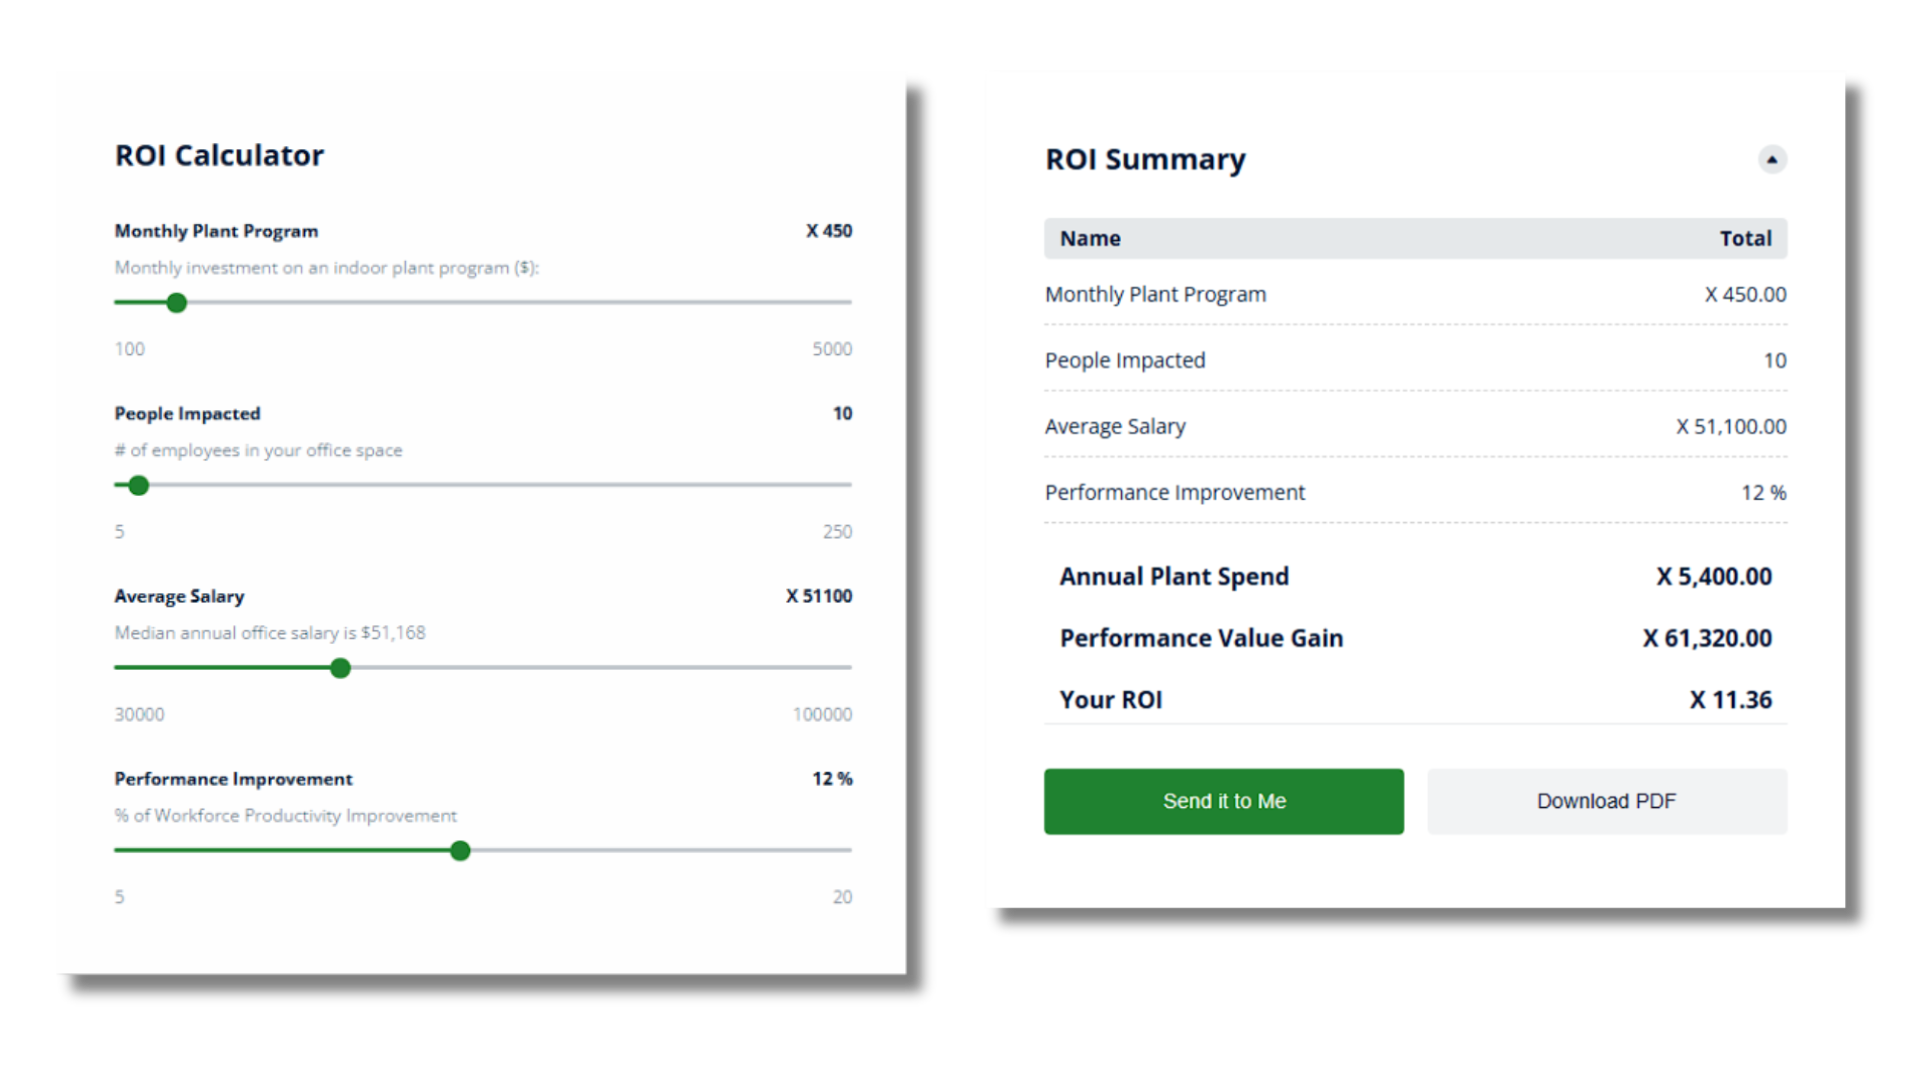The height and width of the screenshot is (1080, 1920).
Task: Click the Download PDF button
Action: [1606, 801]
